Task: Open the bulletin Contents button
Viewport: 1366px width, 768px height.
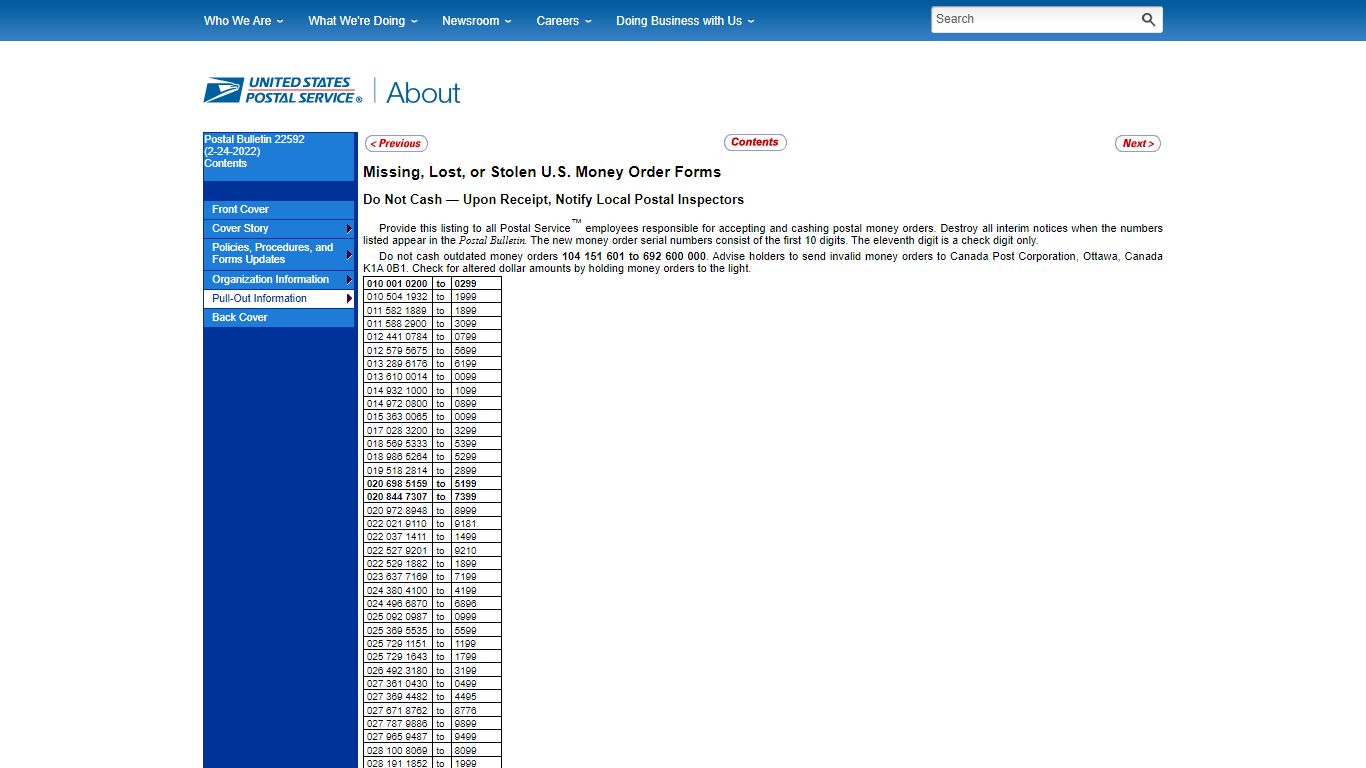Action: [755, 142]
